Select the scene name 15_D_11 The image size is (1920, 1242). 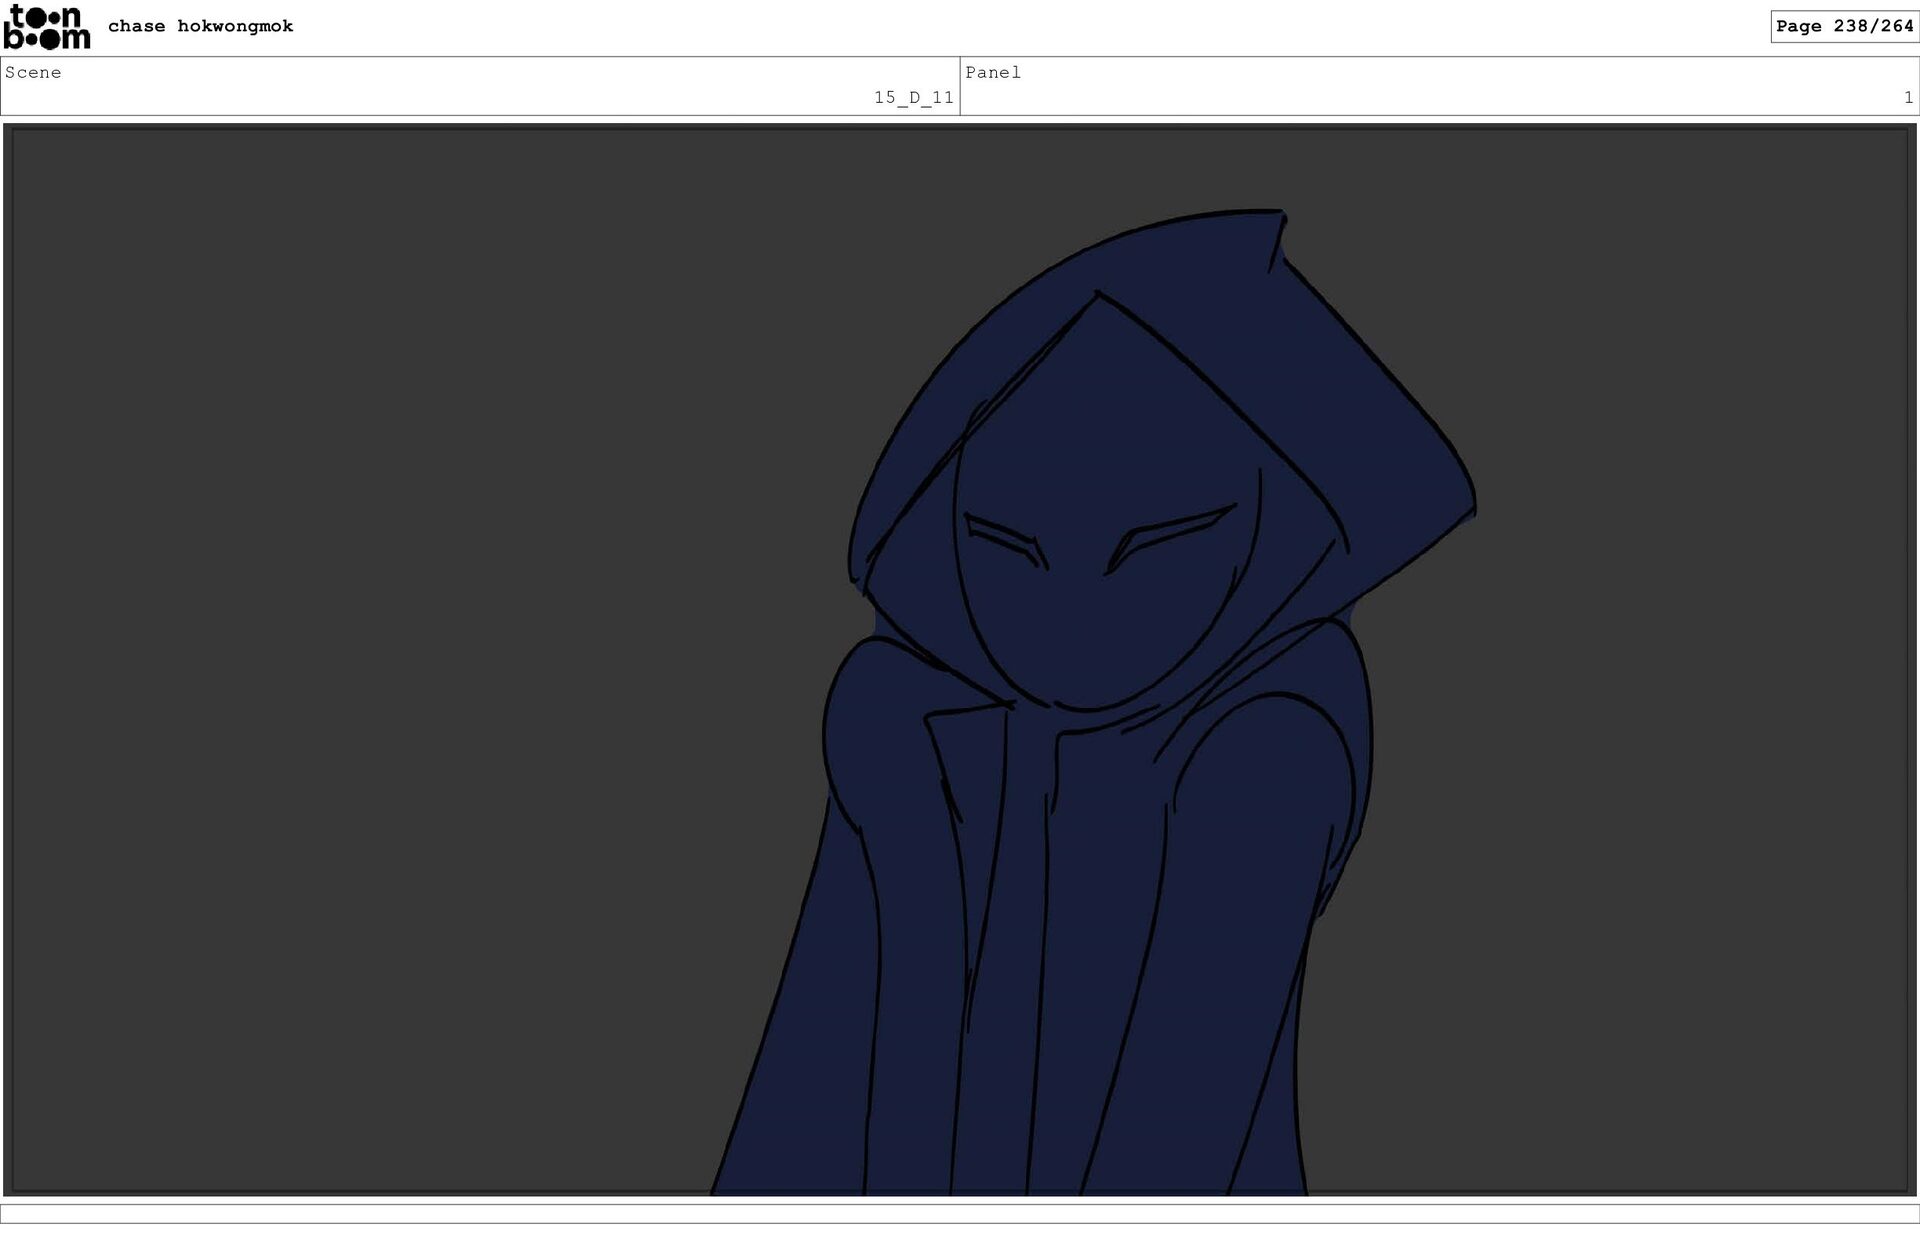tap(913, 98)
